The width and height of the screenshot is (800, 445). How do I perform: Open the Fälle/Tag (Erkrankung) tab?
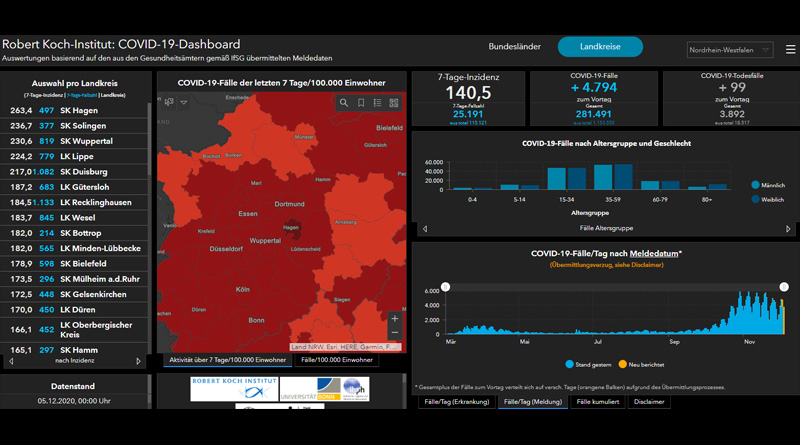click(x=457, y=402)
